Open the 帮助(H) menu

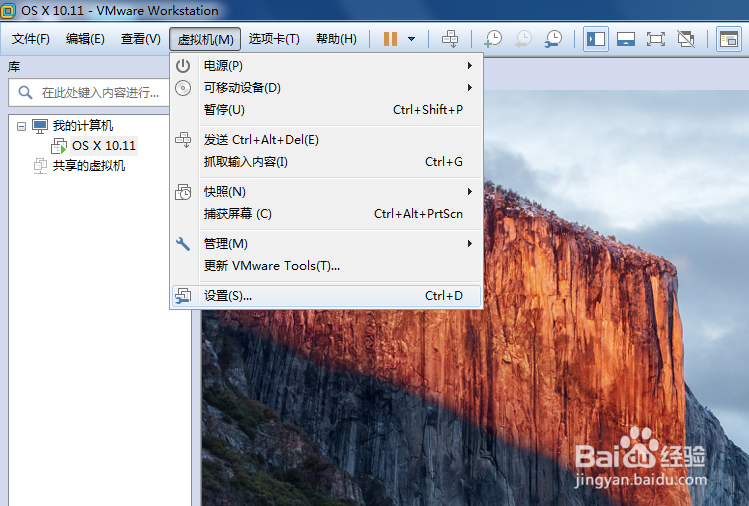coord(336,39)
